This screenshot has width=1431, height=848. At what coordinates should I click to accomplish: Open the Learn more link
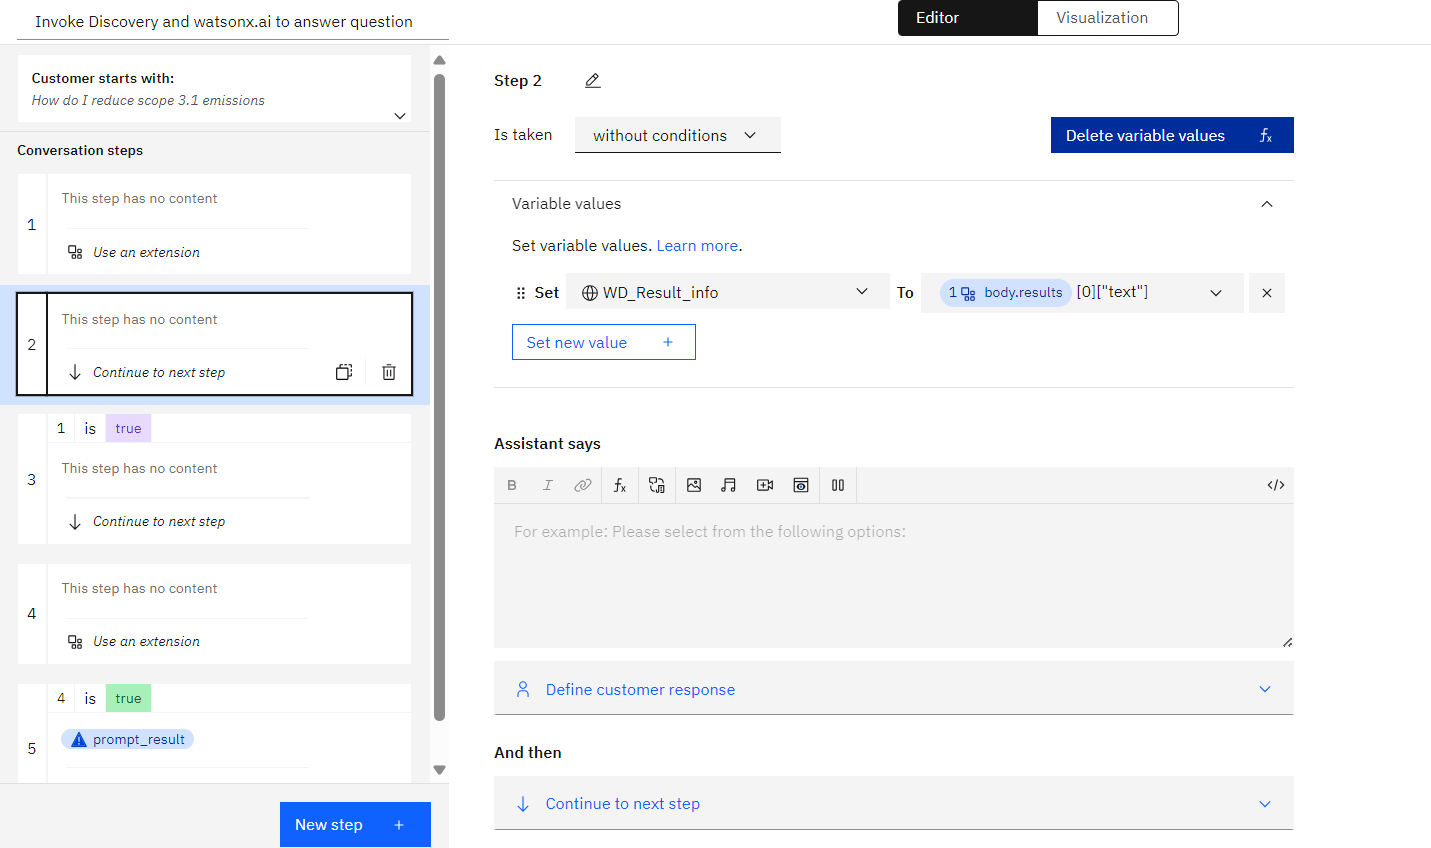pyautogui.click(x=697, y=246)
